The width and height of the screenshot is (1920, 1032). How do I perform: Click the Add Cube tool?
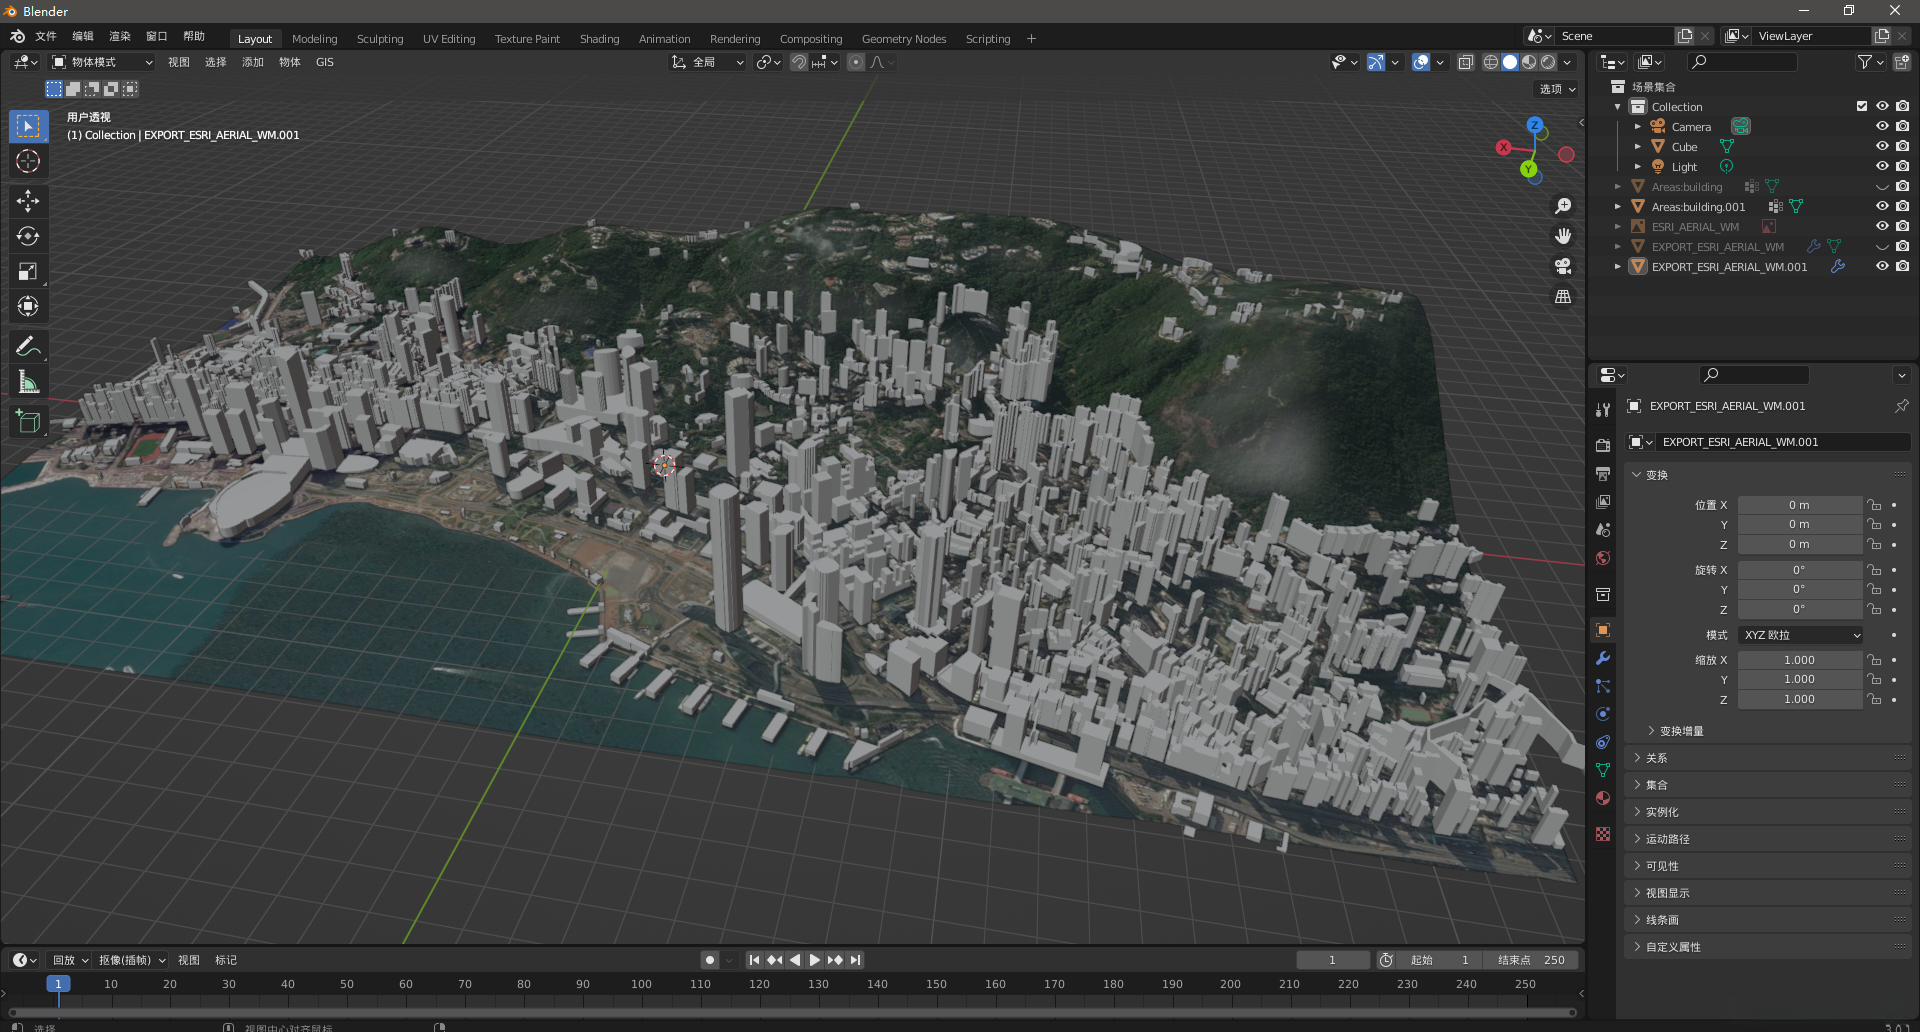pos(28,422)
